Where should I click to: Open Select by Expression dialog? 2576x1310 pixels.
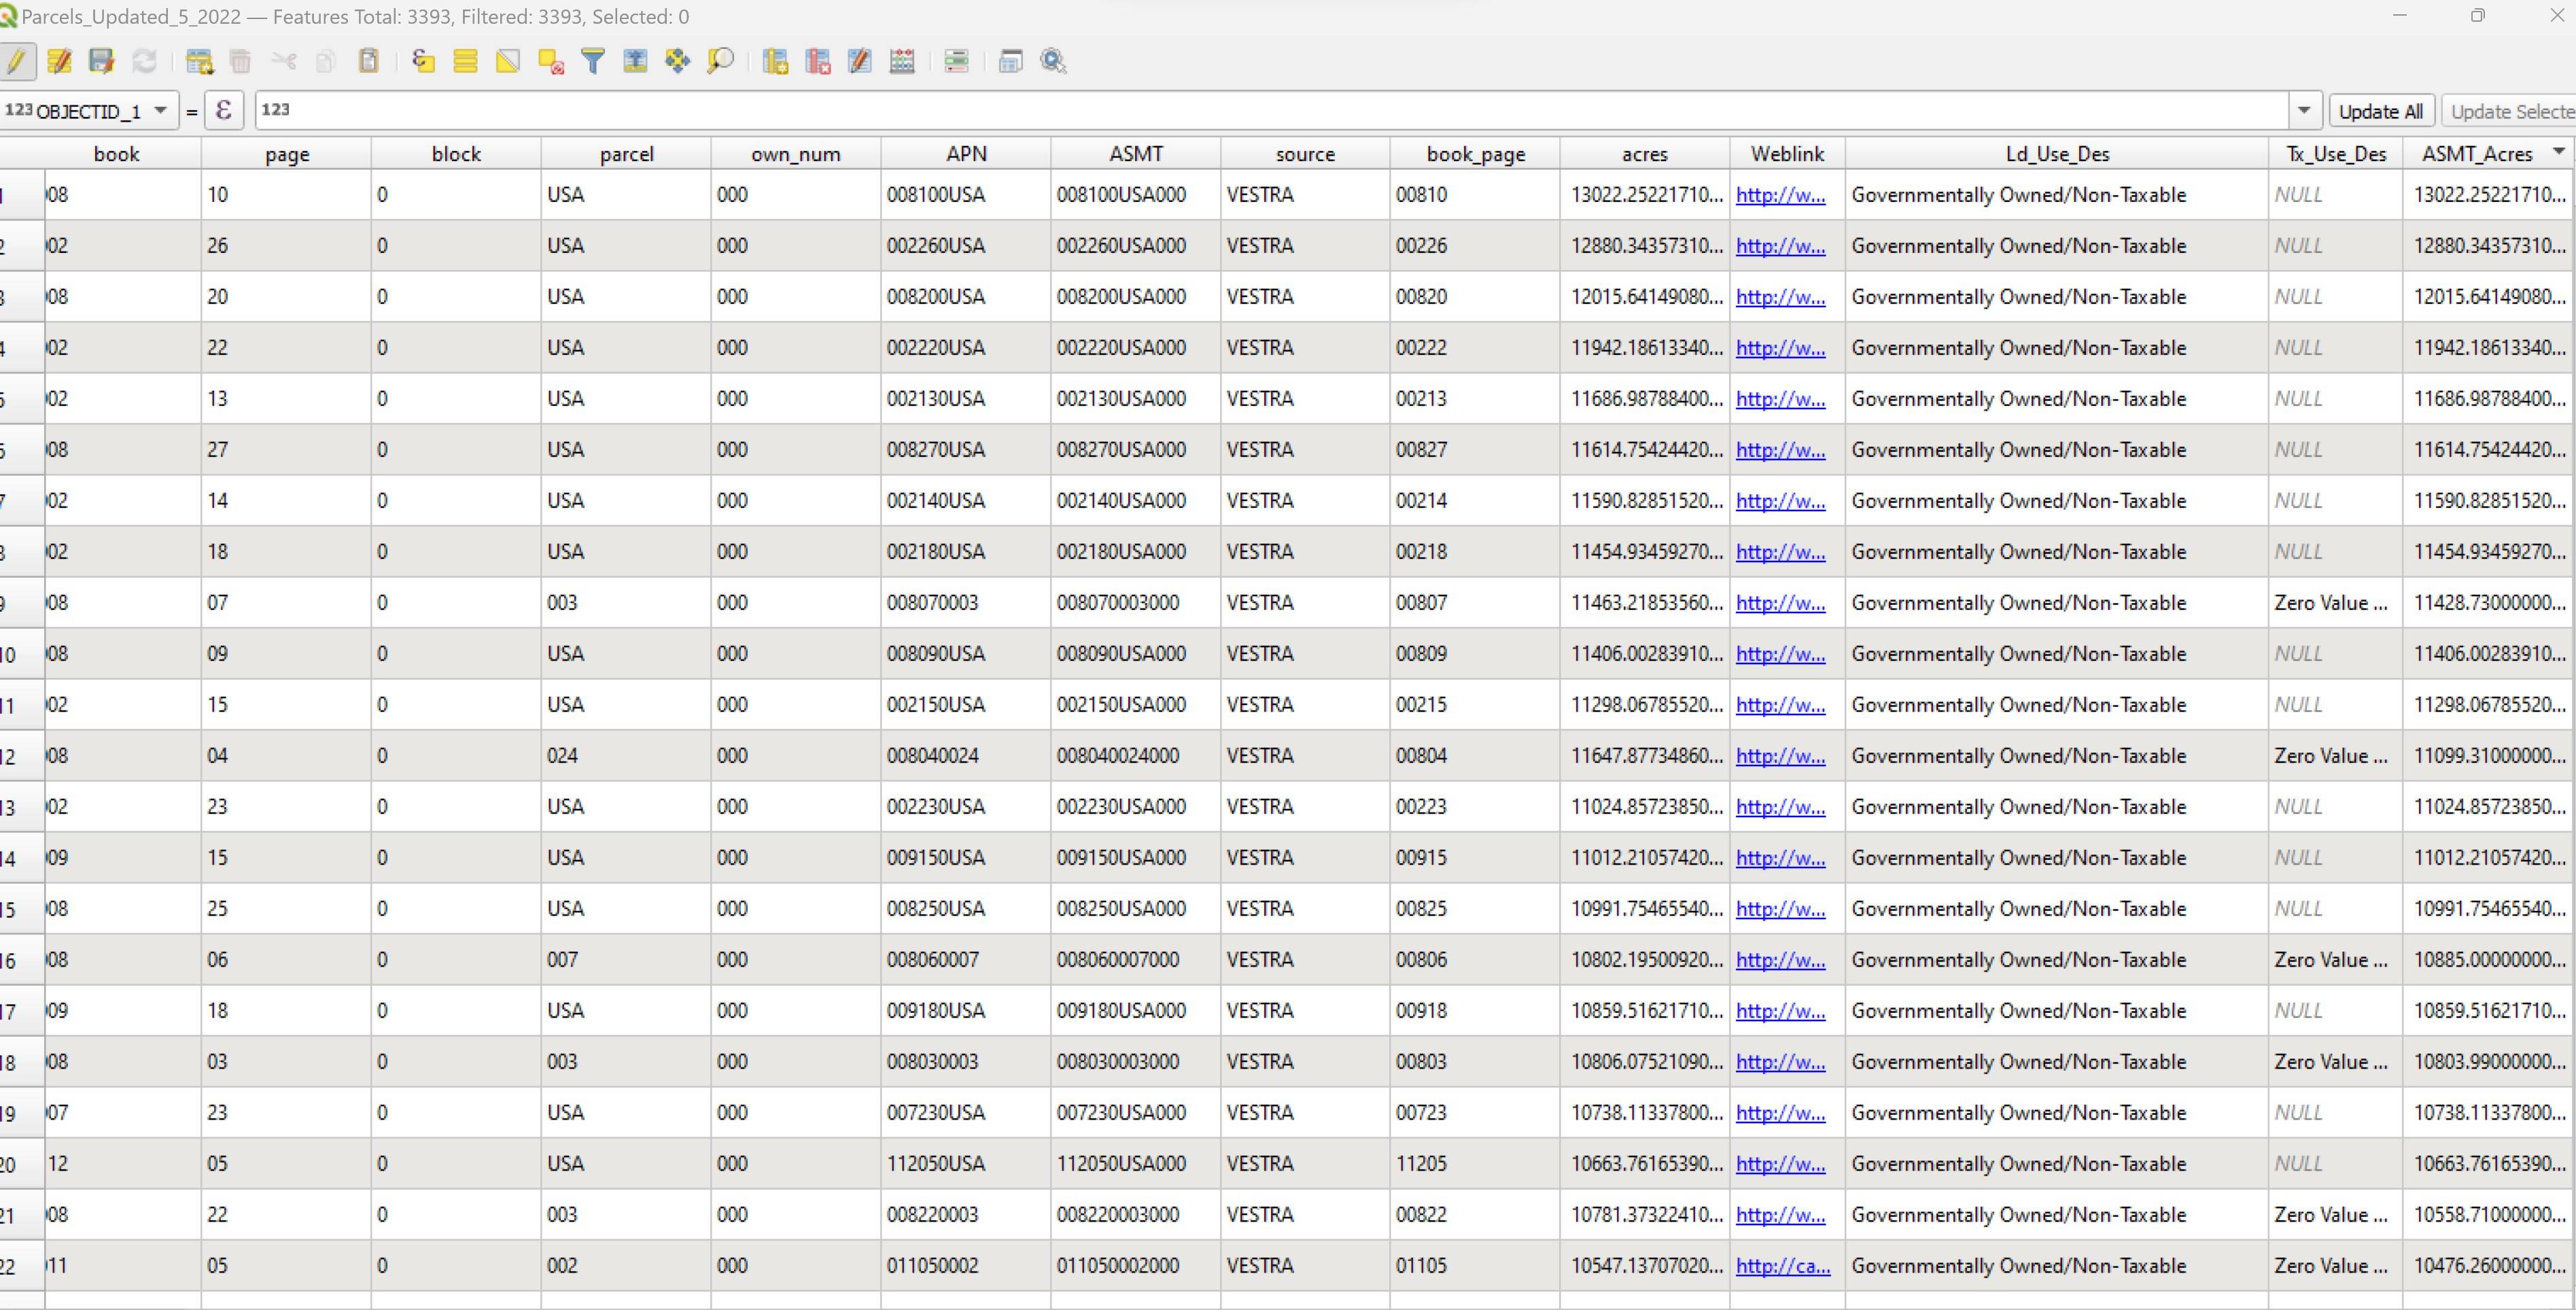pos(423,61)
